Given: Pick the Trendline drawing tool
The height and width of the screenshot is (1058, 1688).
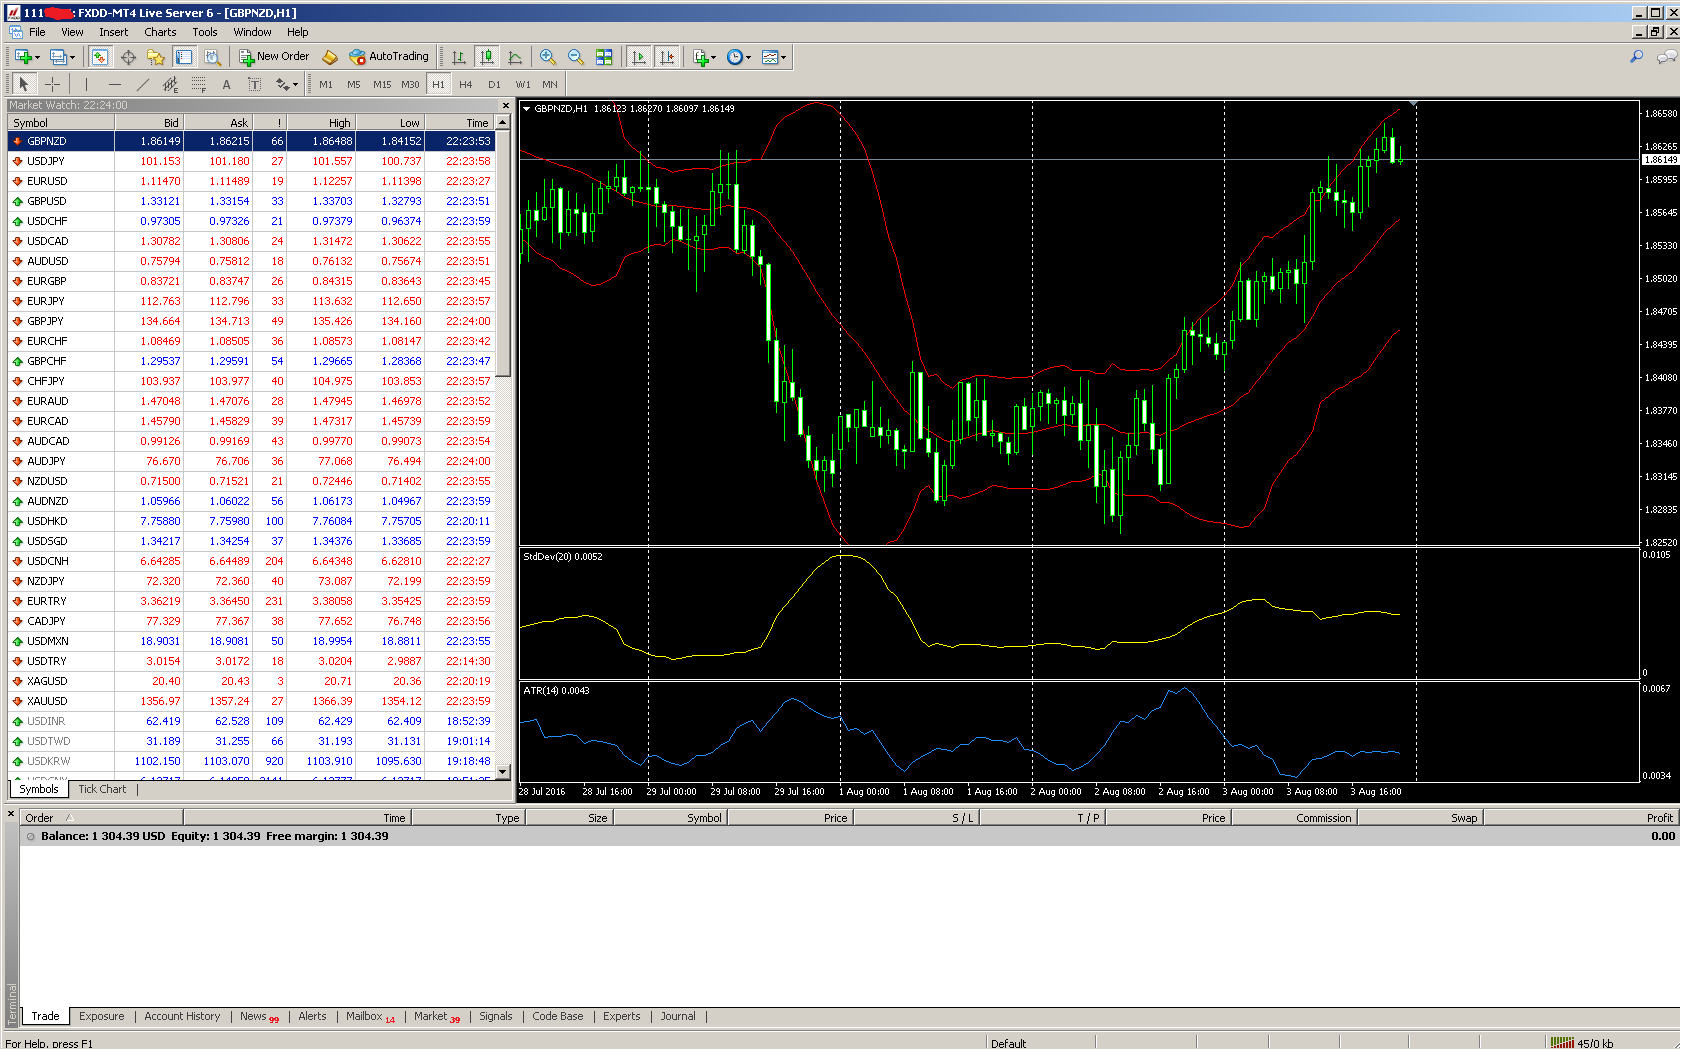Looking at the screenshot, I should click(x=143, y=84).
